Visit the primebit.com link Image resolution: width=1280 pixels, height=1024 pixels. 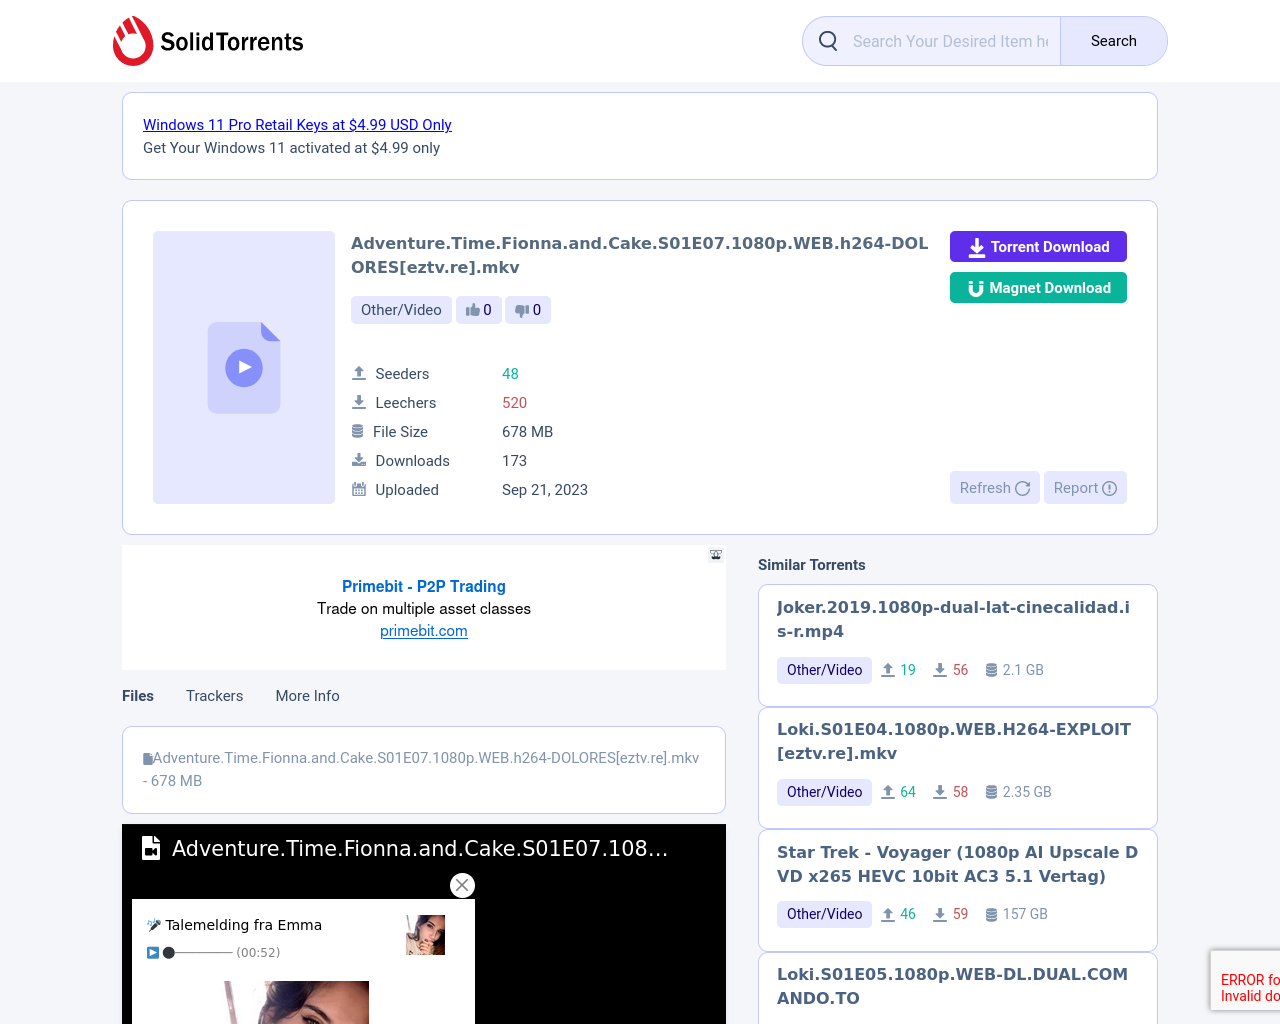tap(424, 631)
